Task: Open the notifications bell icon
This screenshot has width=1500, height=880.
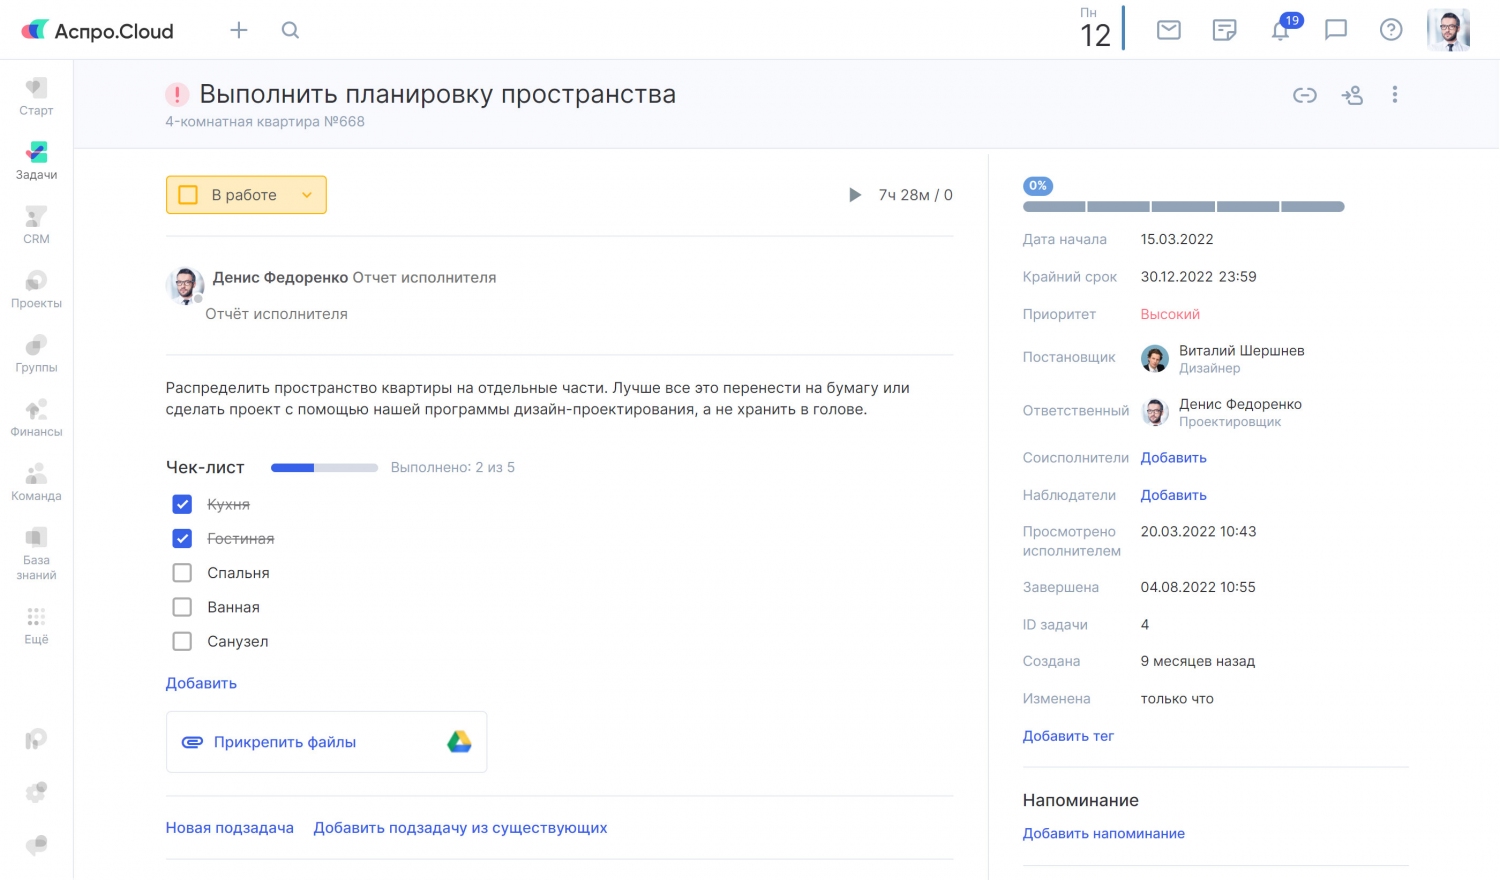Action: coord(1280,31)
